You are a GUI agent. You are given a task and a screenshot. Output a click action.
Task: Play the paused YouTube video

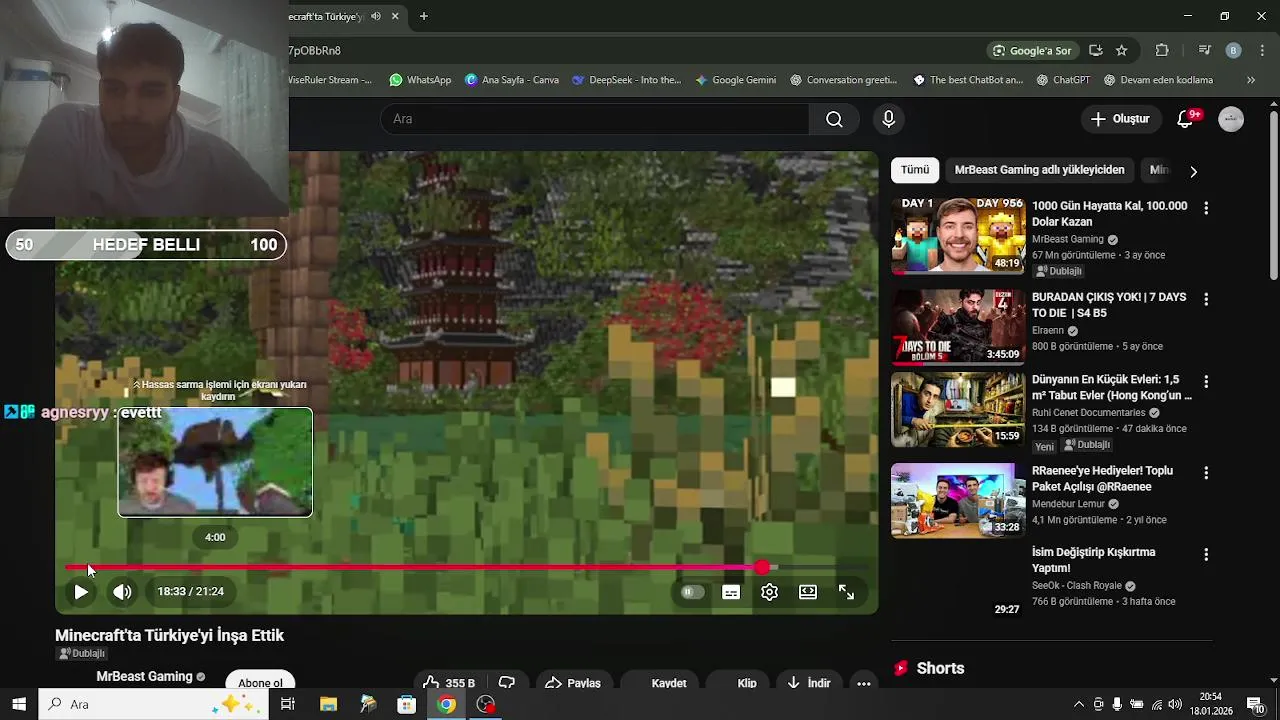coord(81,592)
